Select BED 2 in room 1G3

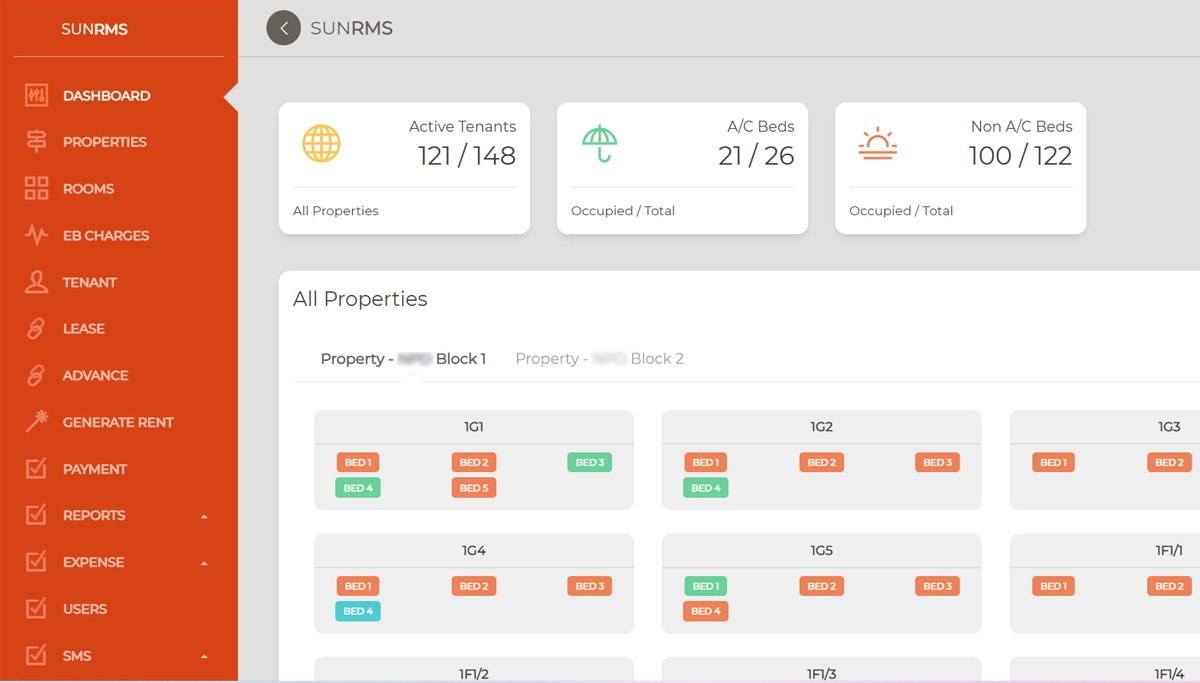click(x=1170, y=462)
